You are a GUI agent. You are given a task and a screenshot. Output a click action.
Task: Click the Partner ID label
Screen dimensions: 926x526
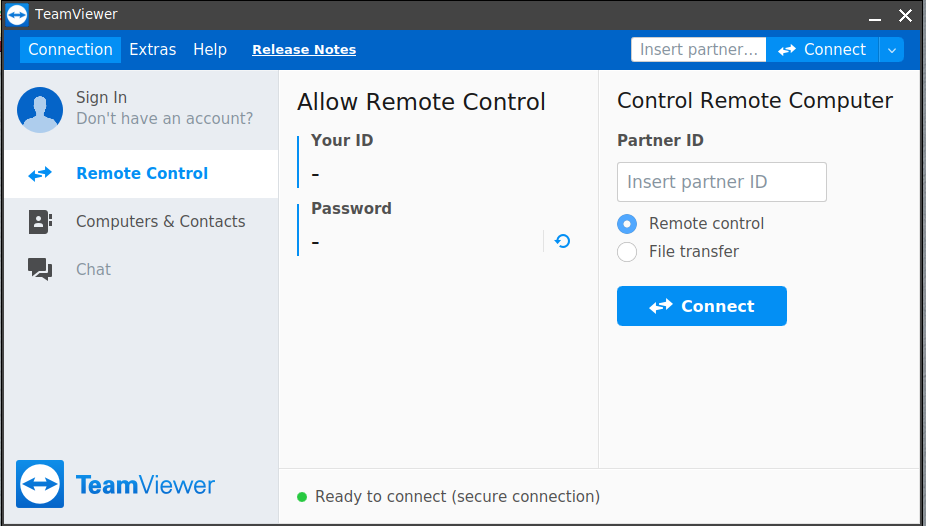click(x=660, y=141)
